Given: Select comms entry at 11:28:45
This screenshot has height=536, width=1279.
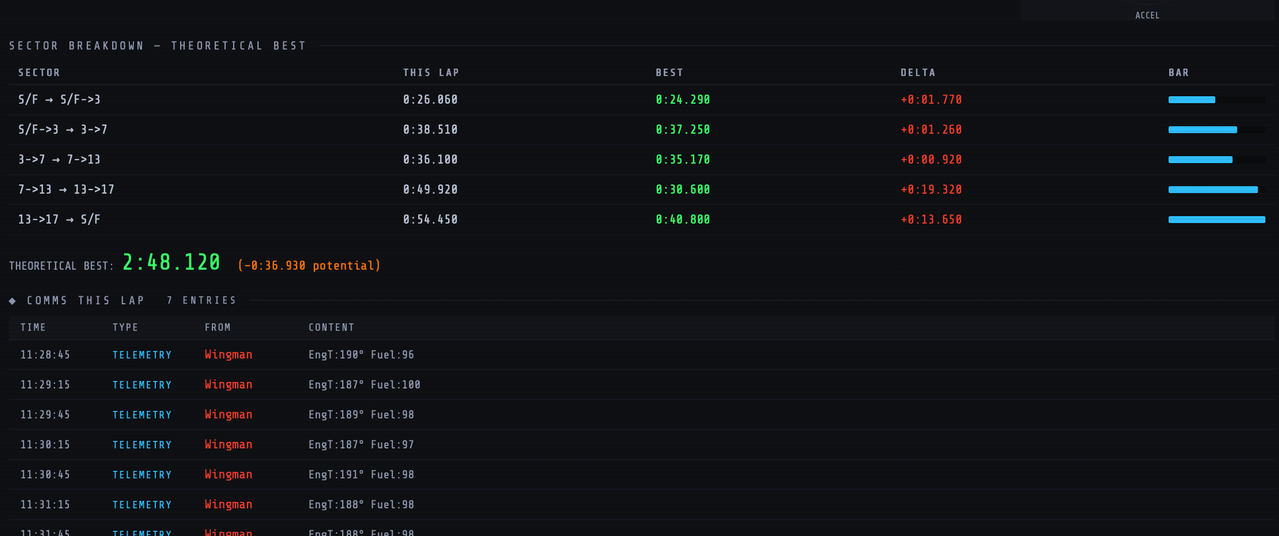Looking at the screenshot, I should click(x=641, y=355).
